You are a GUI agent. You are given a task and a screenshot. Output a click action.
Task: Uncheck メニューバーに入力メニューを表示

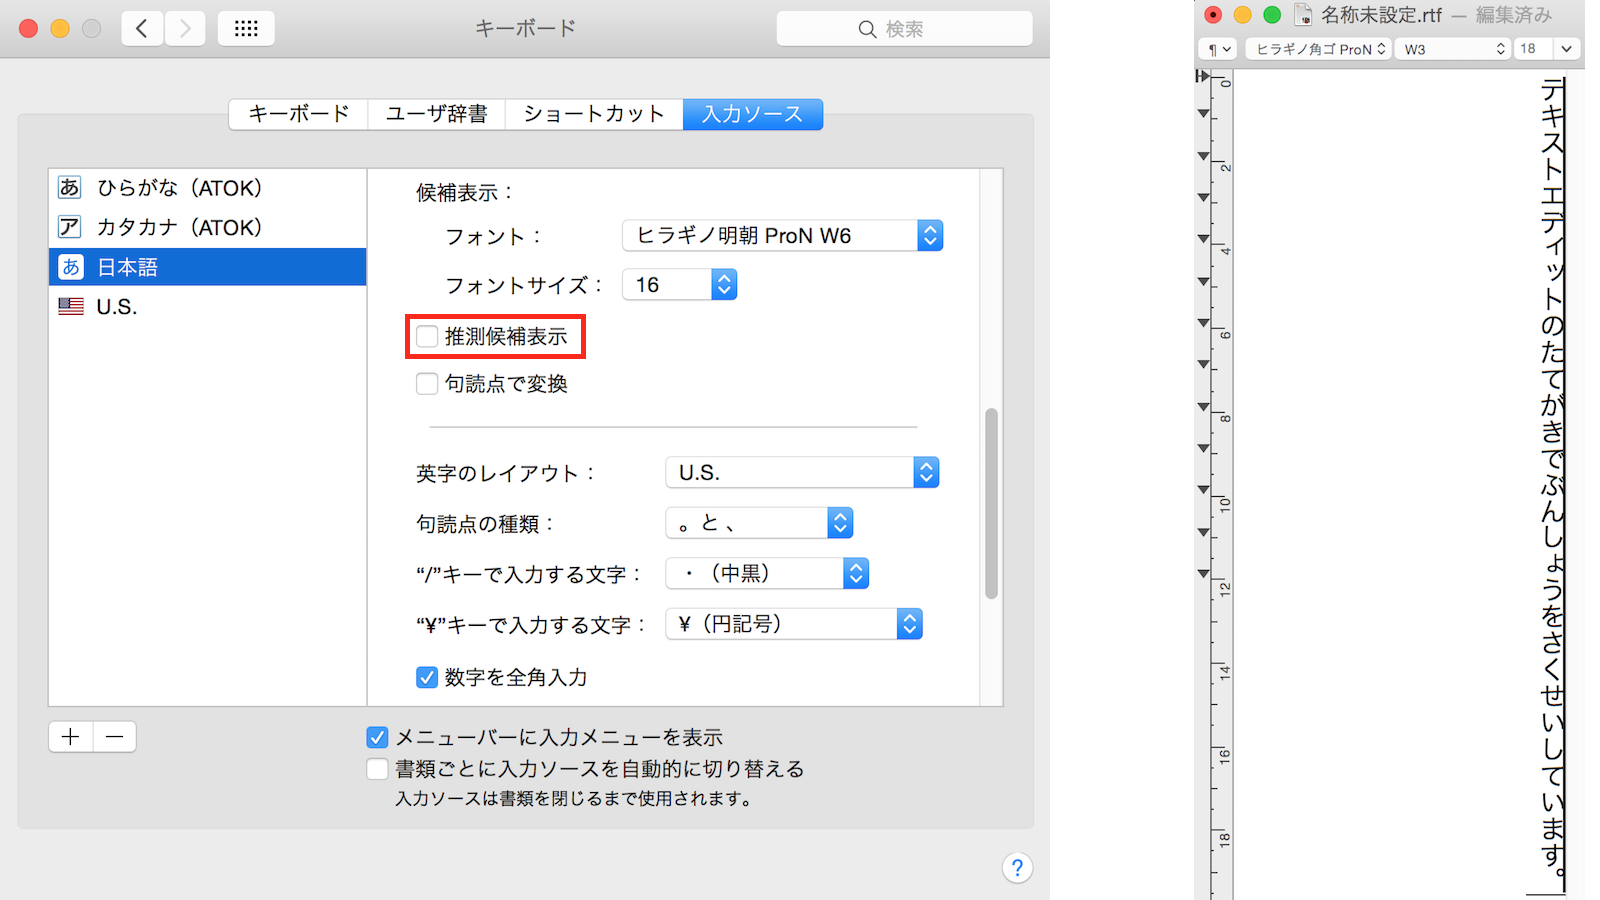377,738
